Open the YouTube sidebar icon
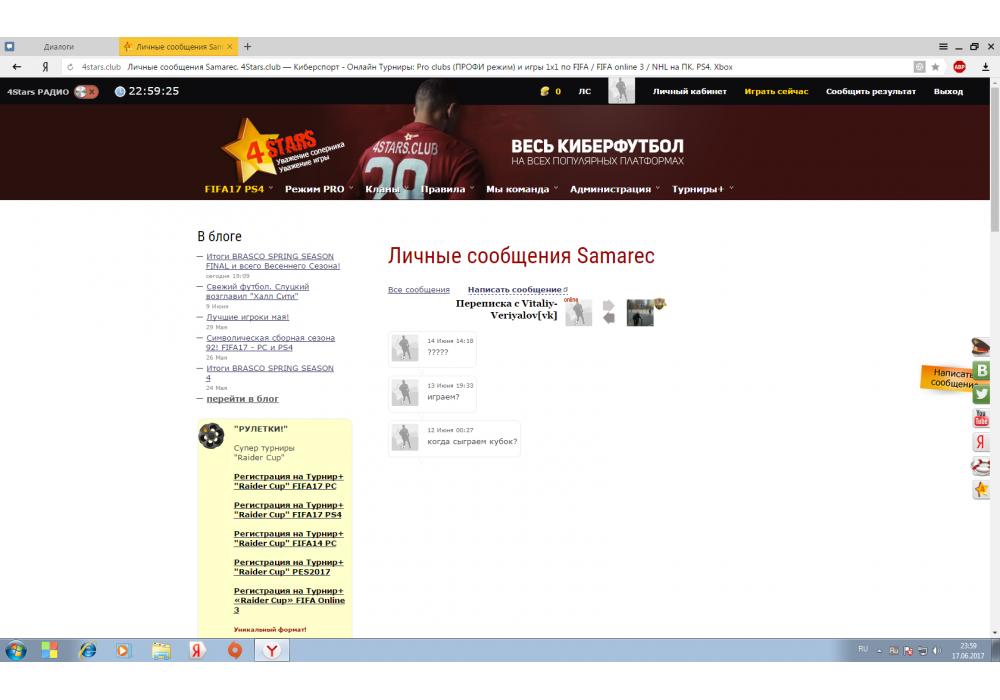Viewport: 1000px width, 700px height. click(982, 418)
